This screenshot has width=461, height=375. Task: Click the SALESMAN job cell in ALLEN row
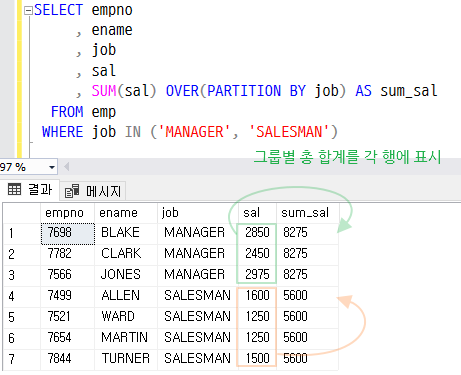[198, 296]
